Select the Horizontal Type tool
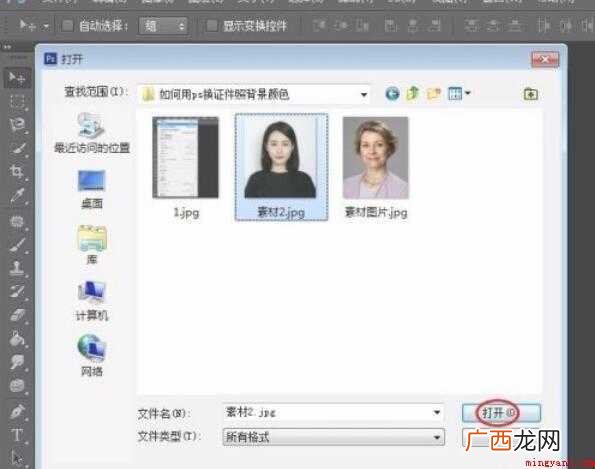595x469 pixels. point(17,435)
